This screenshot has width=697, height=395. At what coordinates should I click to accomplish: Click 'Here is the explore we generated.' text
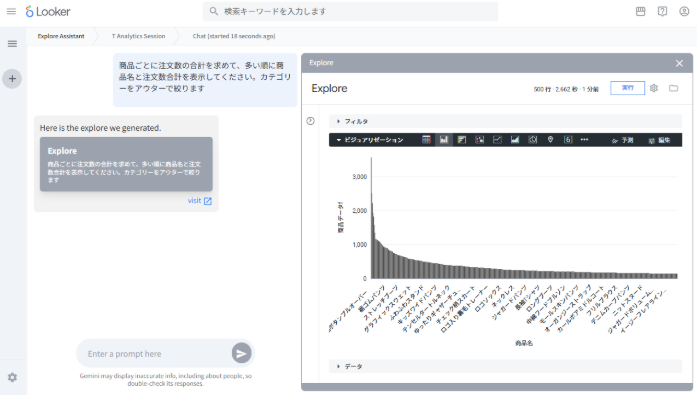pyautogui.click(x=100, y=128)
